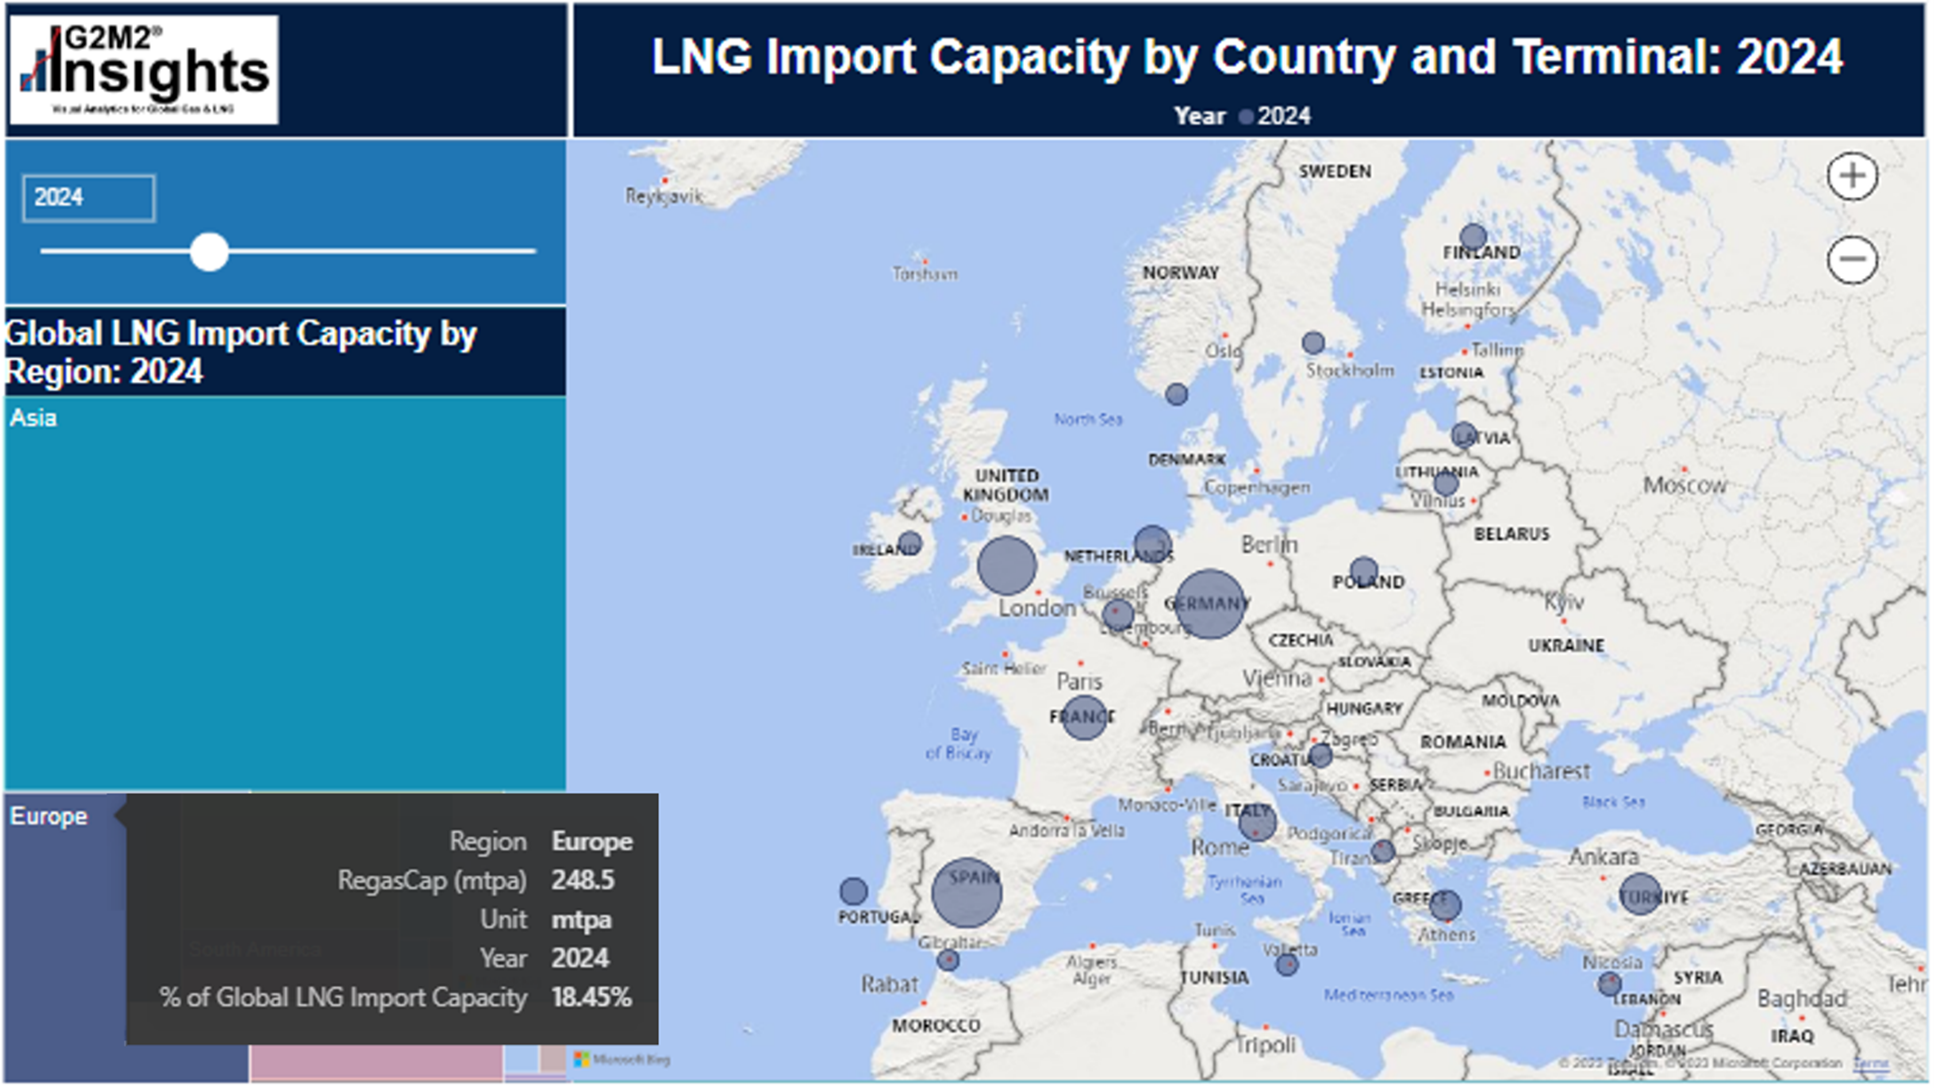
Task: Select the Spain LNG capacity bubble
Action: click(968, 889)
